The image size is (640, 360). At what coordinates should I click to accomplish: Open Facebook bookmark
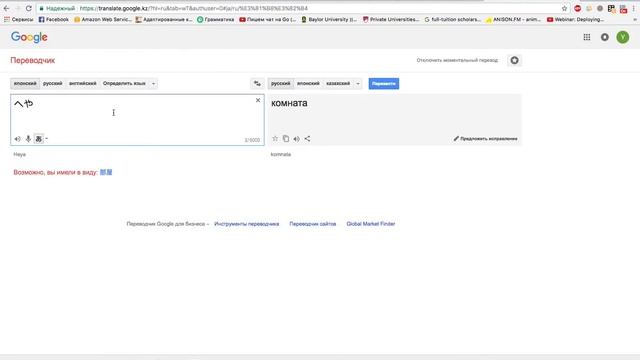[53, 19]
